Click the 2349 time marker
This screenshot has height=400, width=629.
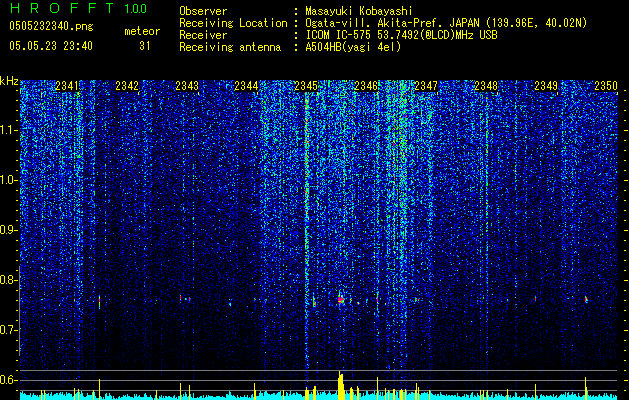pos(546,86)
